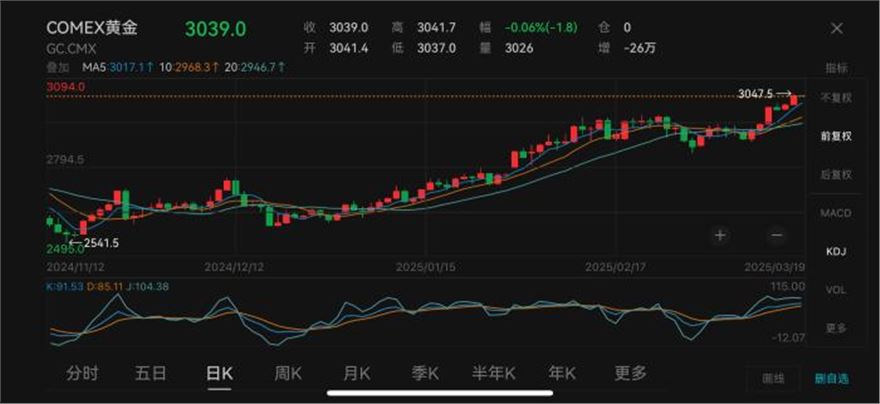Switch to 分时 intraday tab
This screenshot has height=404, width=880.
point(83,373)
